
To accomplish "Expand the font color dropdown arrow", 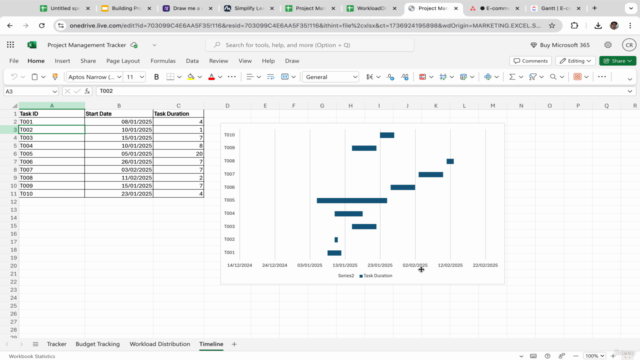I will (x=220, y=77).
